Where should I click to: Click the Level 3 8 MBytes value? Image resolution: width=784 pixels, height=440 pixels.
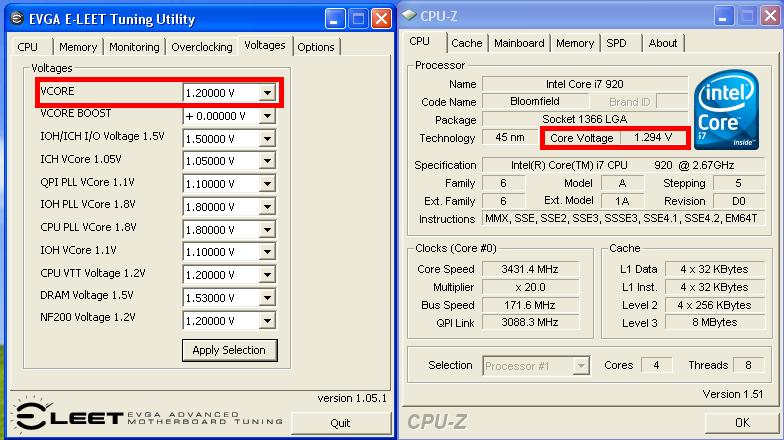[x=714, y=322]
